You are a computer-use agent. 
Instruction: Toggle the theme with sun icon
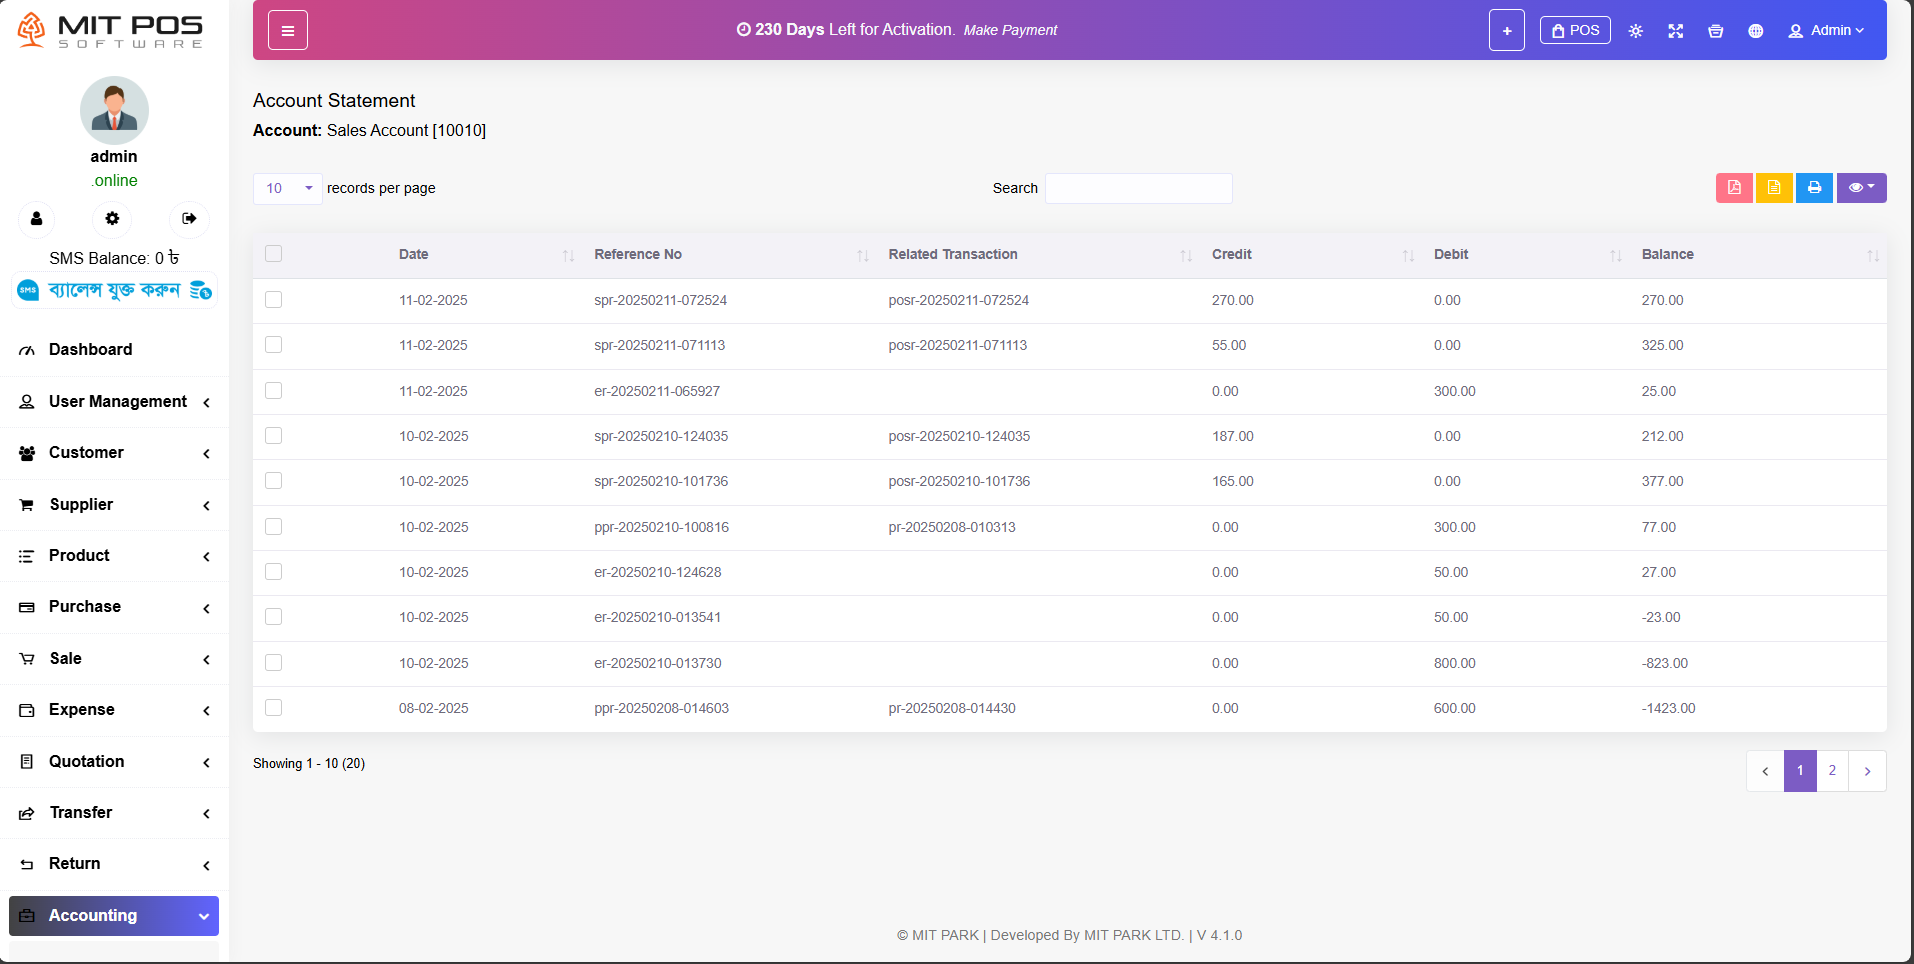click(x=1635, y=31)
